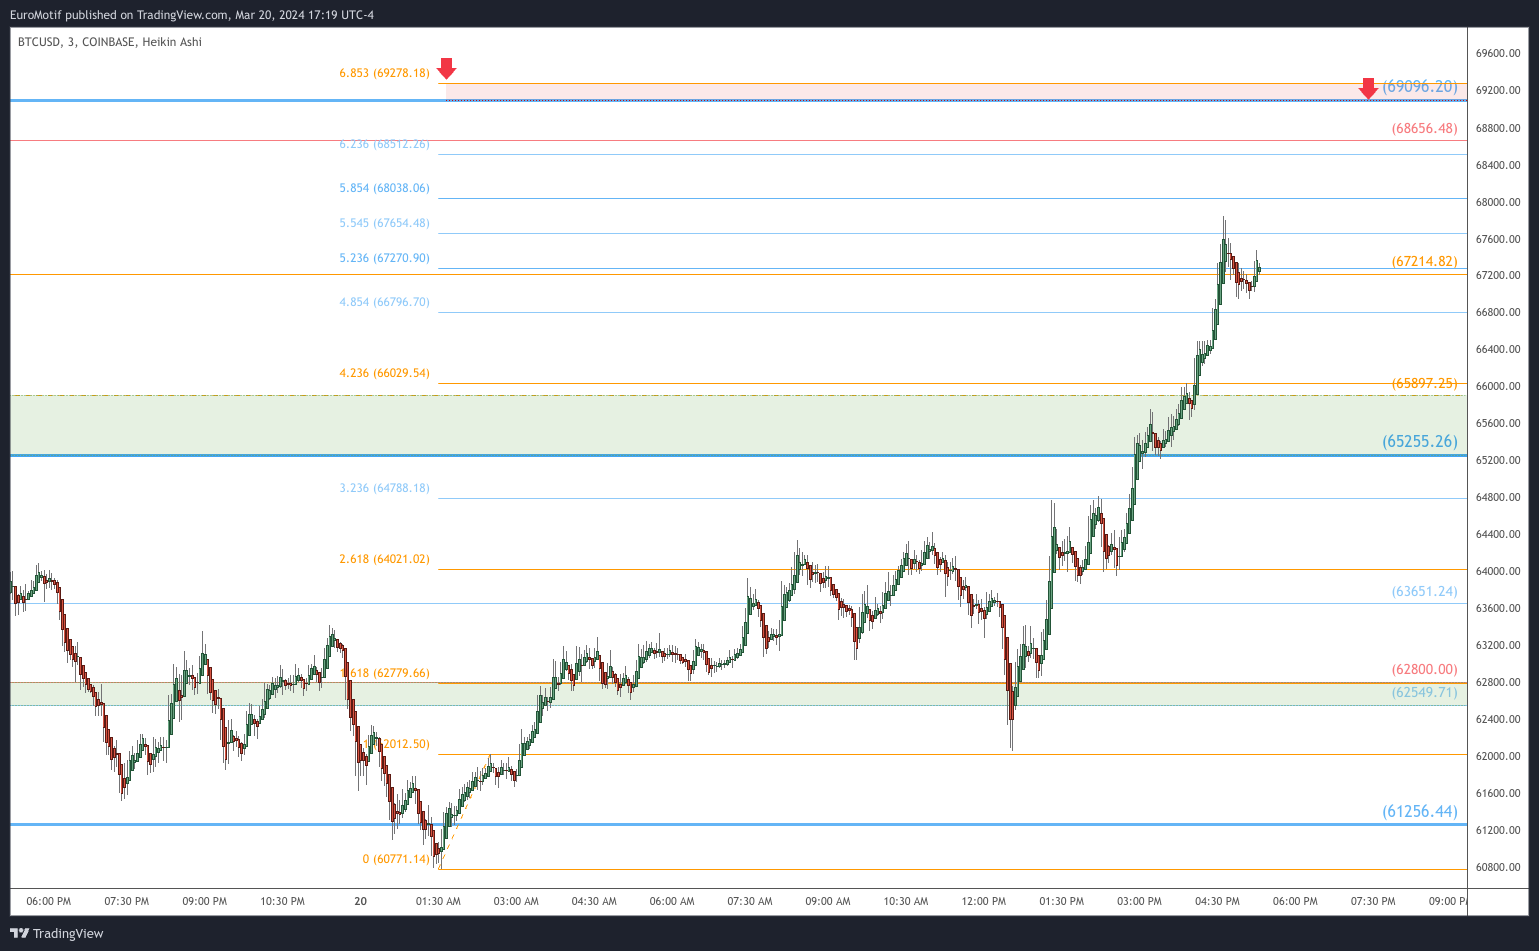Select the 4.854 (66796.70) Fibonacci label
This screenshot has height=951, width=1539.
(385, 302)
